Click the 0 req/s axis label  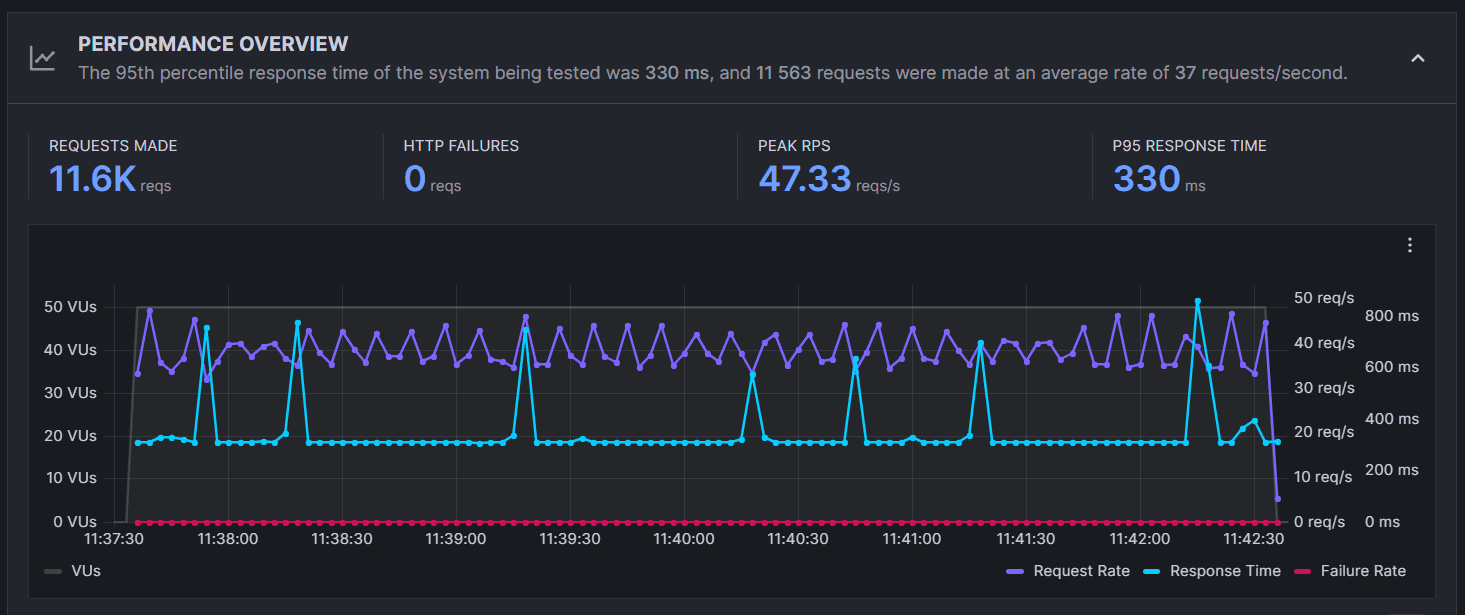(x=1323, y=522)
